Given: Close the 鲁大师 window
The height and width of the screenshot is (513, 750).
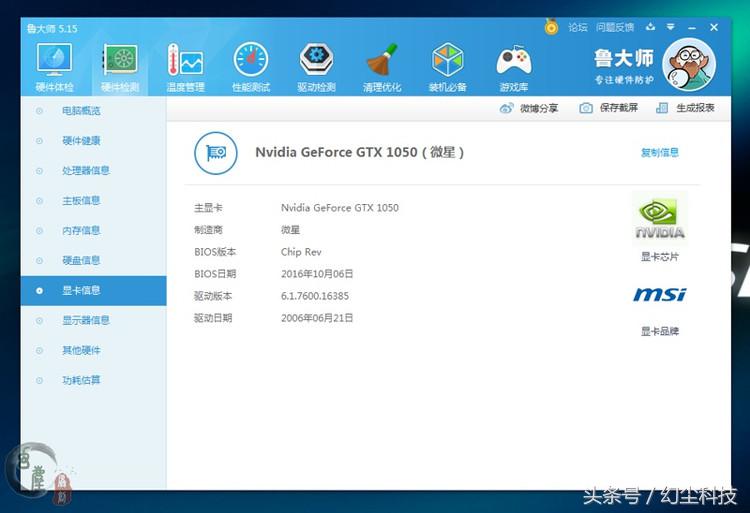Looking at the screenshot, I should tap(714, 27).
